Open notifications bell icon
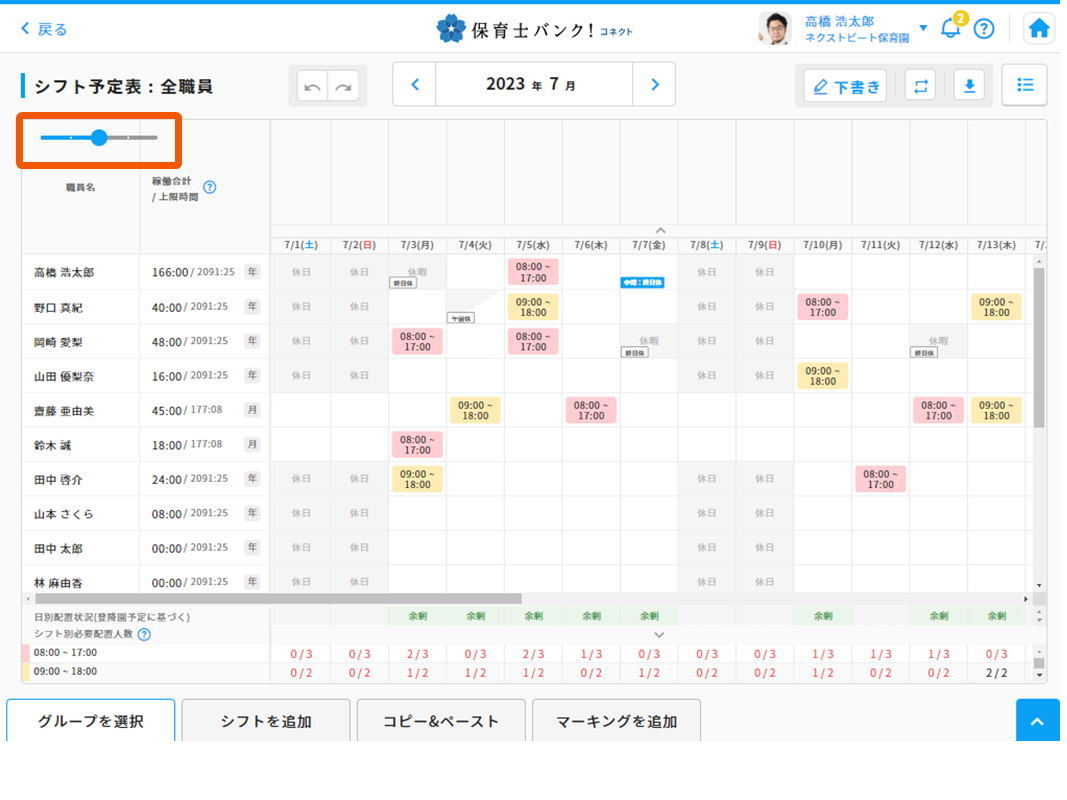This screenshot has width=1067, height=800. click(950, 28)
